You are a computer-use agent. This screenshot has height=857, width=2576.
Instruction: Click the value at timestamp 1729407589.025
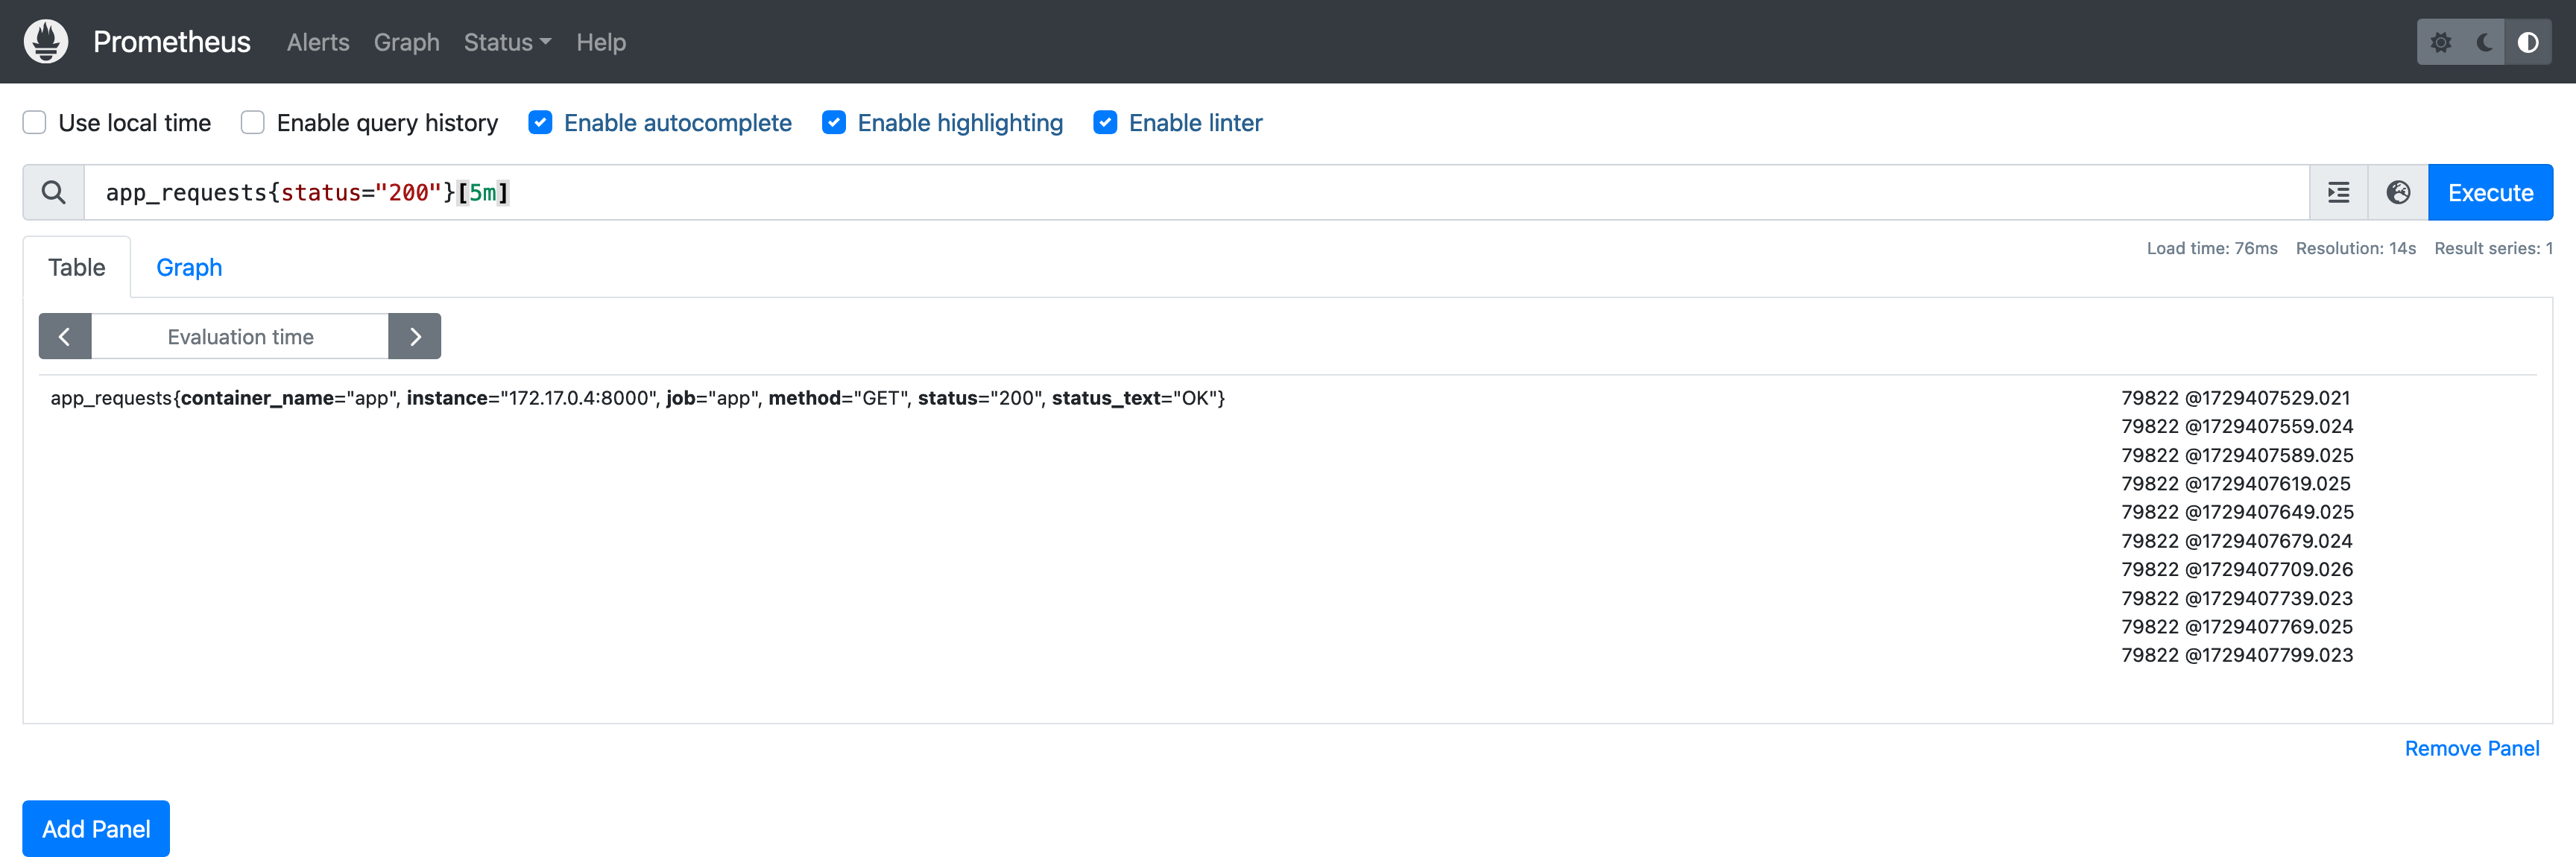tap(2237, 455)
